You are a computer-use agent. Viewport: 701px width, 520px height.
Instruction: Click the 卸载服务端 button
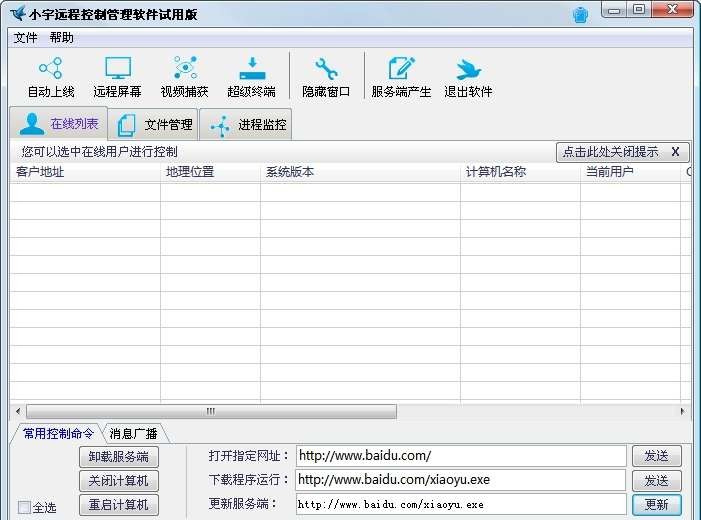click(118, 457)
